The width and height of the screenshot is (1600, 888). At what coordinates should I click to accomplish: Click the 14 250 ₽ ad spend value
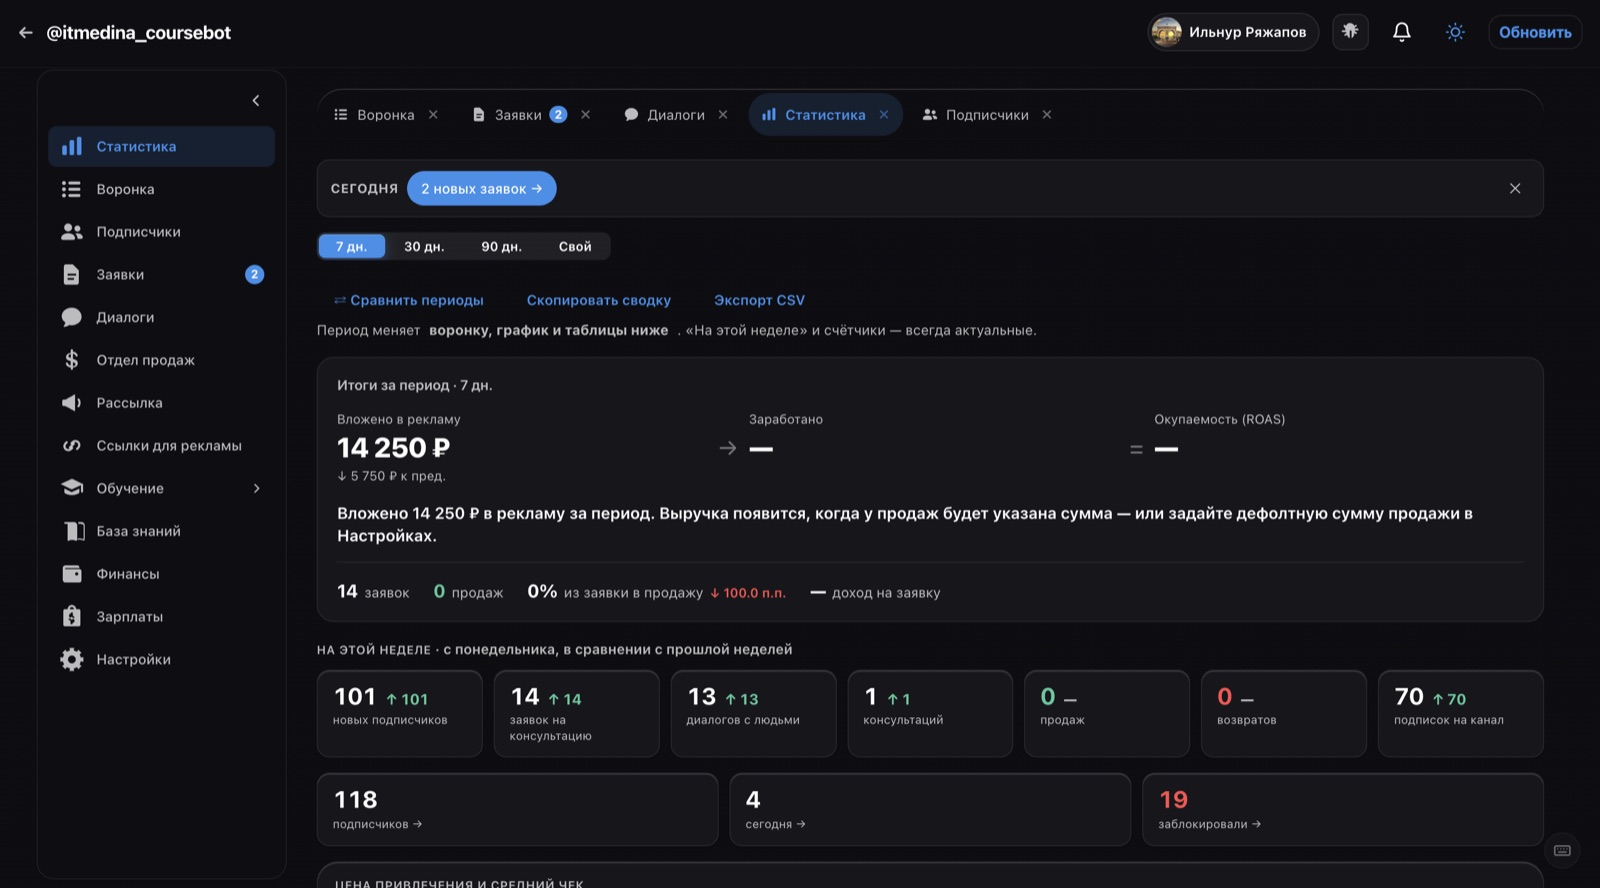pos(393,448)
